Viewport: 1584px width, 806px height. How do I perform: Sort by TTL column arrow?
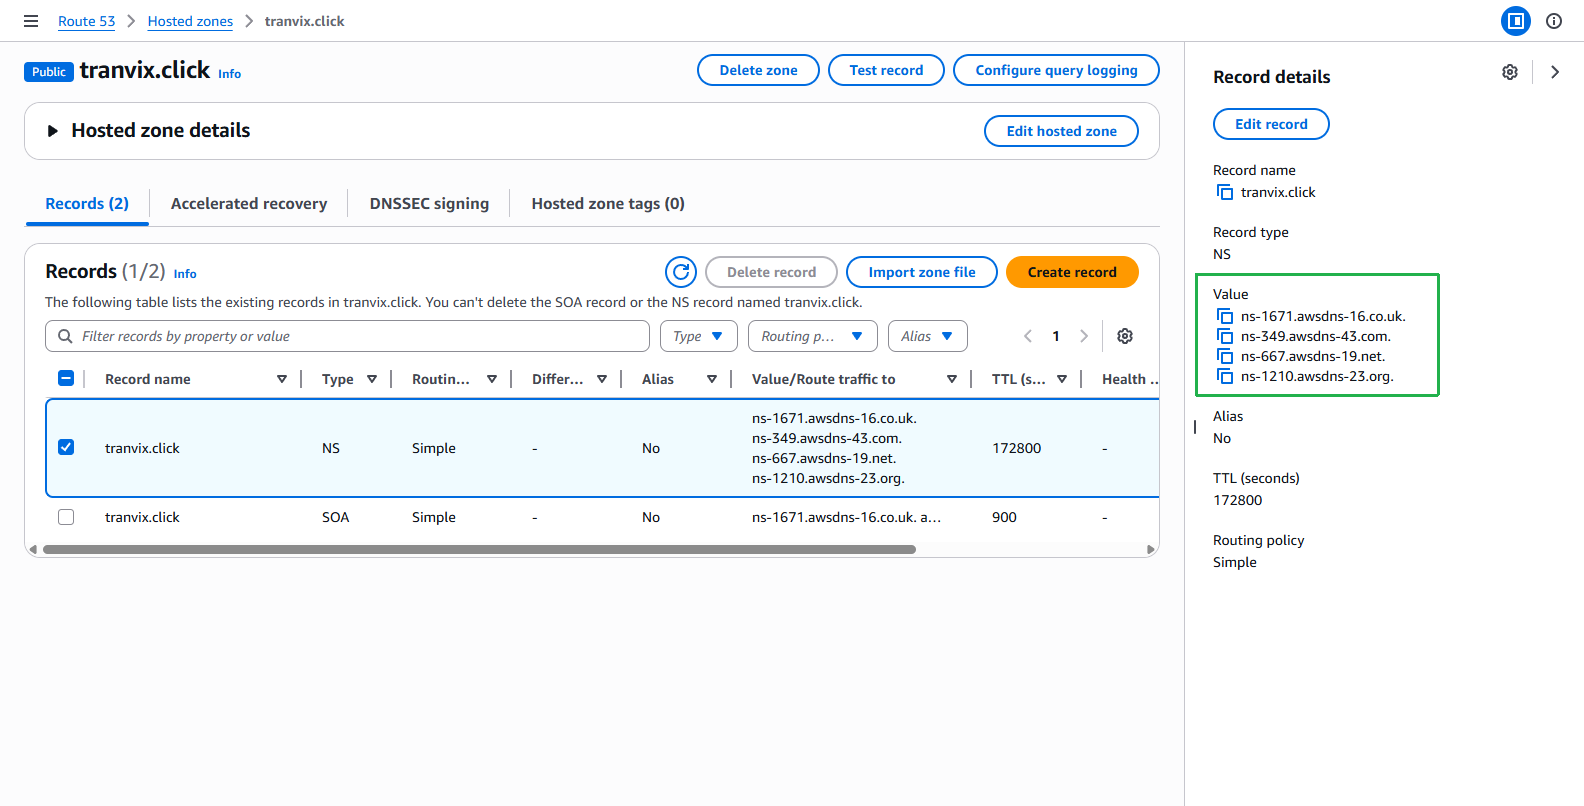coord(1062,379)
